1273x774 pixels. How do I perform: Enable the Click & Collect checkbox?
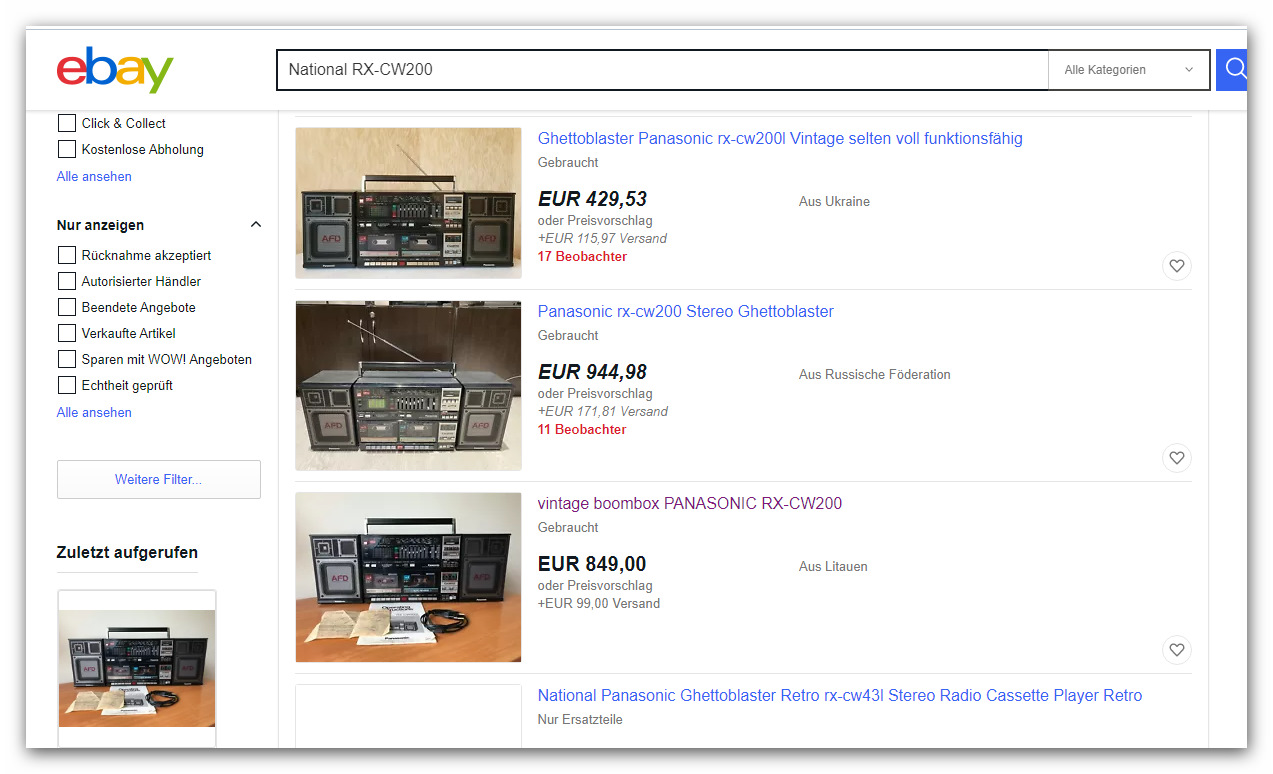click(x=67, y=123)
